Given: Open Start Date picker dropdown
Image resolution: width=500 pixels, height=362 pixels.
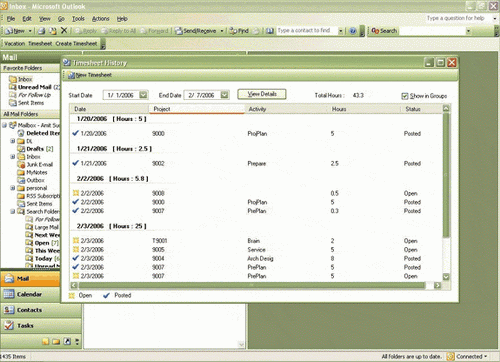Looking at the screenshot, I should click(143, 95).
